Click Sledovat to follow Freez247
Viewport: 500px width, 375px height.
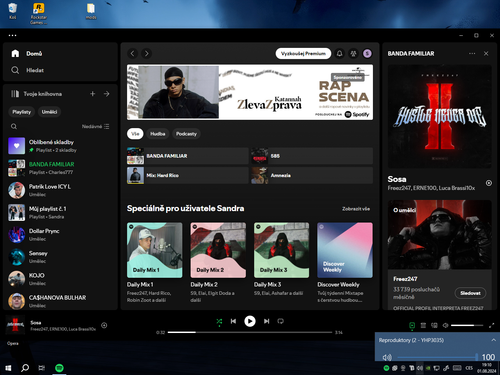point(470,293)
